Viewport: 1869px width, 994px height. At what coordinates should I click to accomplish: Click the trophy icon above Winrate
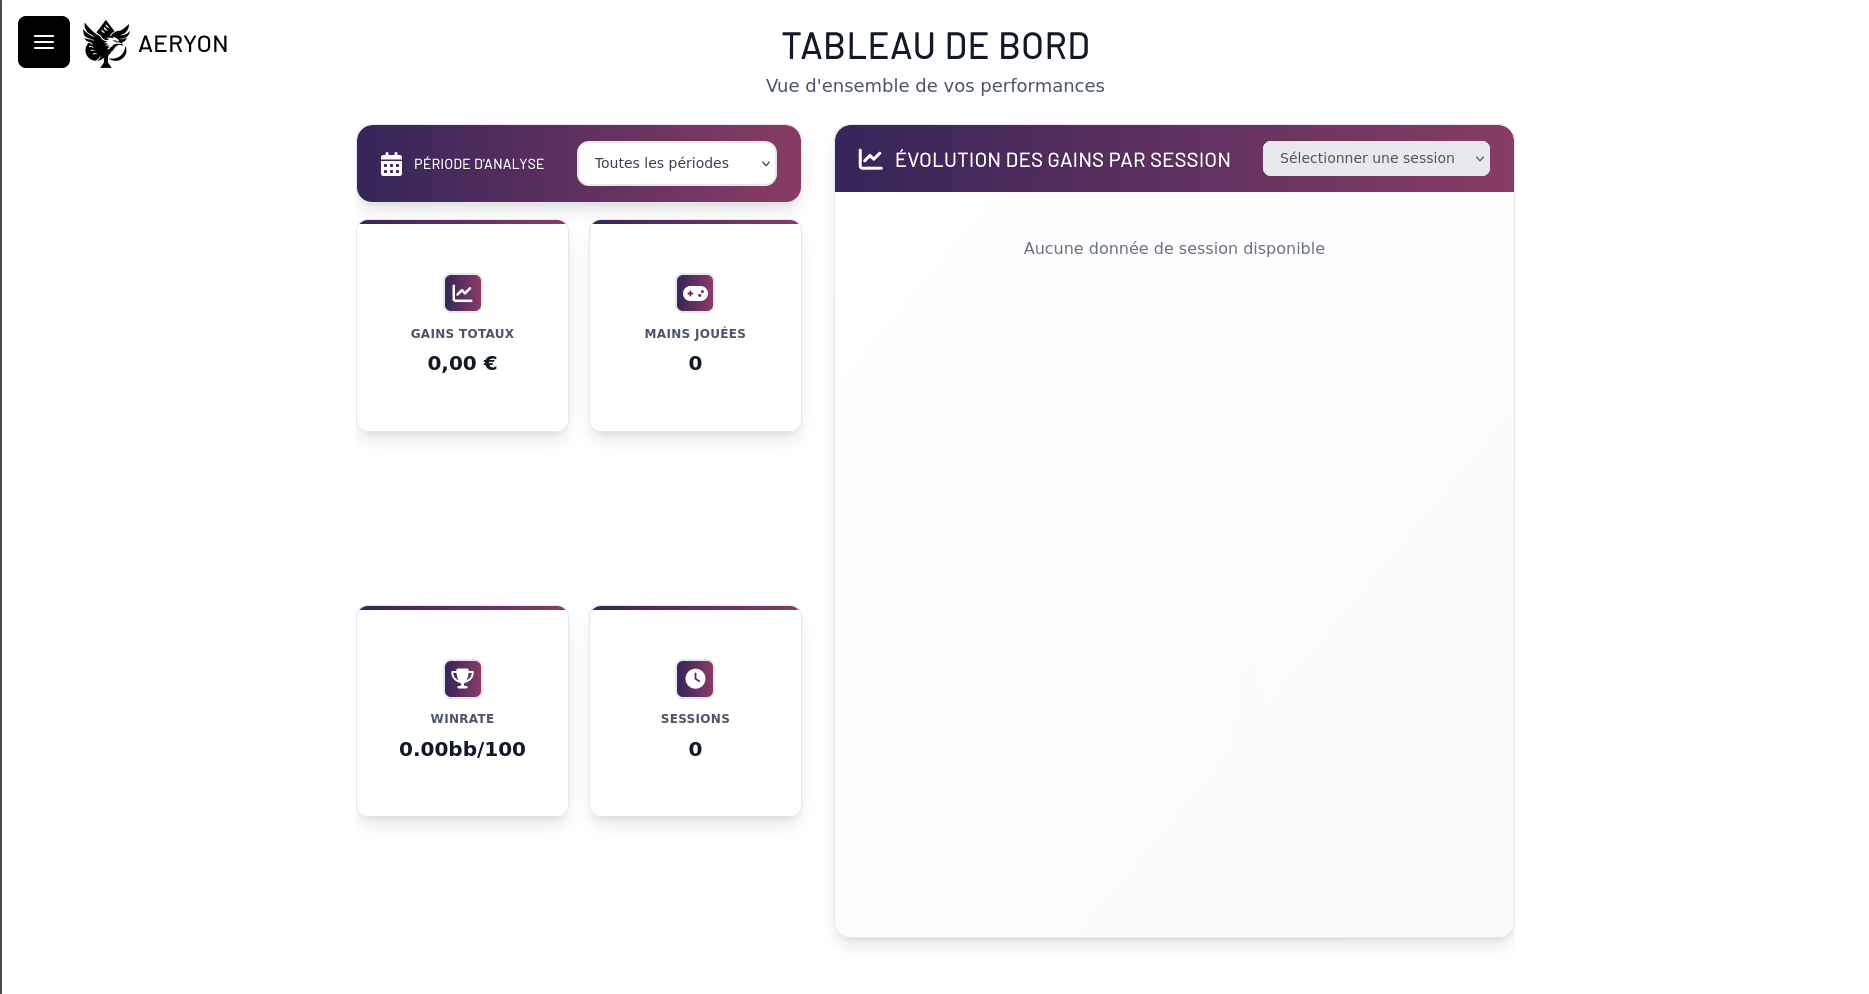(x=462, y=678)
